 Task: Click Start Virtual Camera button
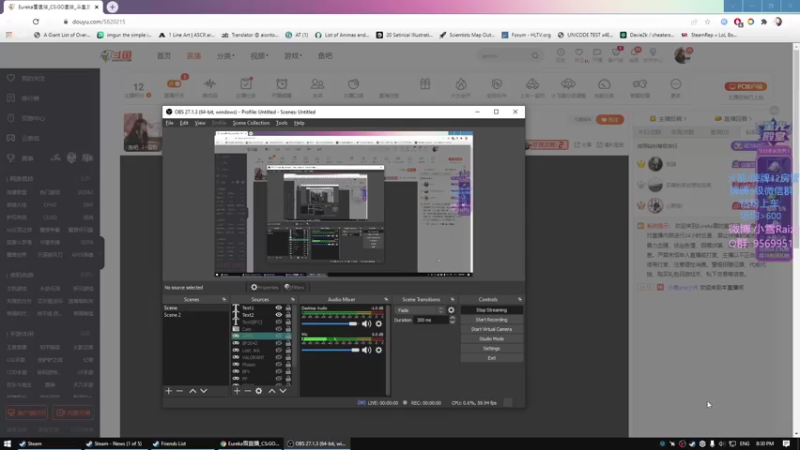click(x=491, y=329)
